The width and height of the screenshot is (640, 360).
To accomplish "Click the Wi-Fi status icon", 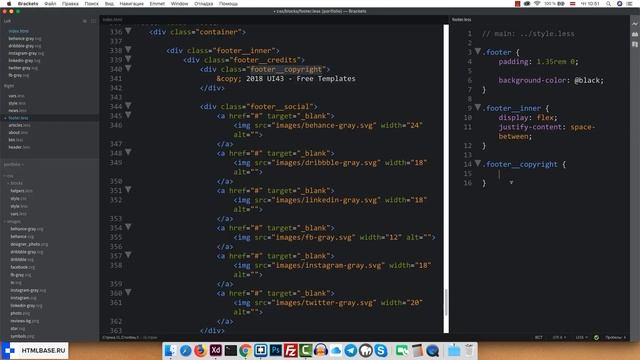I will 537,4.
